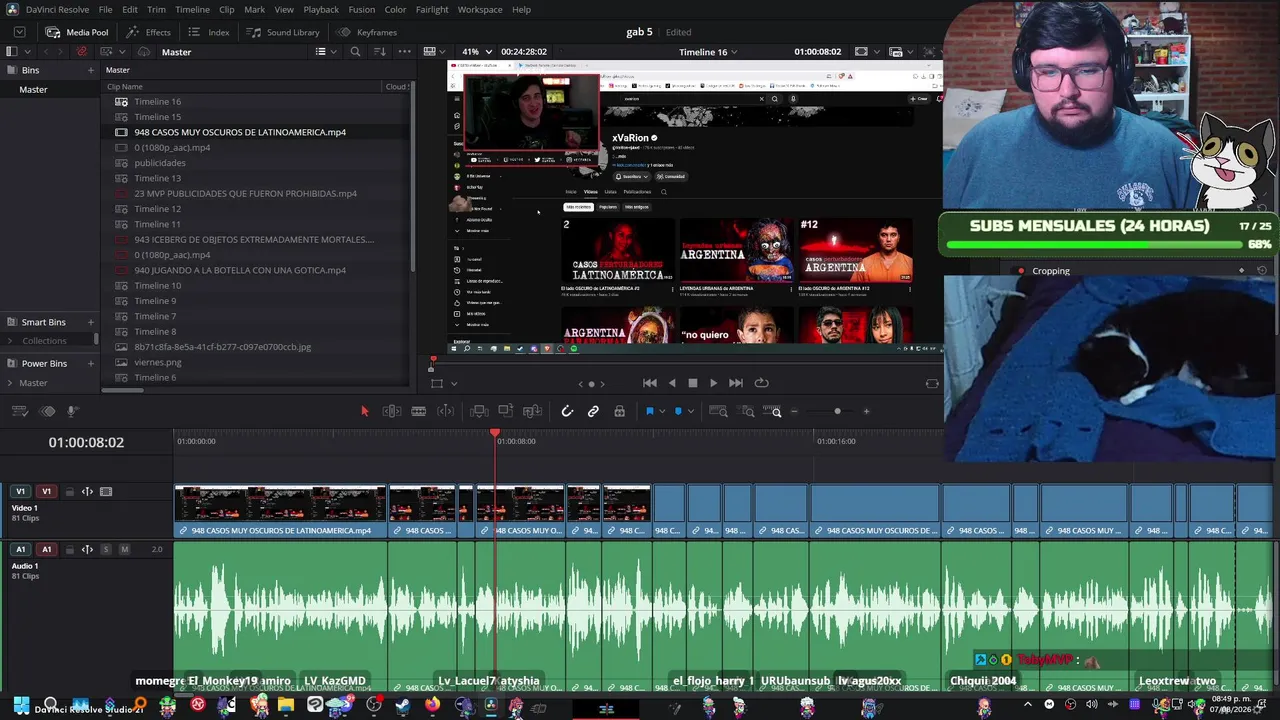Activate the Trim Edit Mode tool

tap(392, 411)
